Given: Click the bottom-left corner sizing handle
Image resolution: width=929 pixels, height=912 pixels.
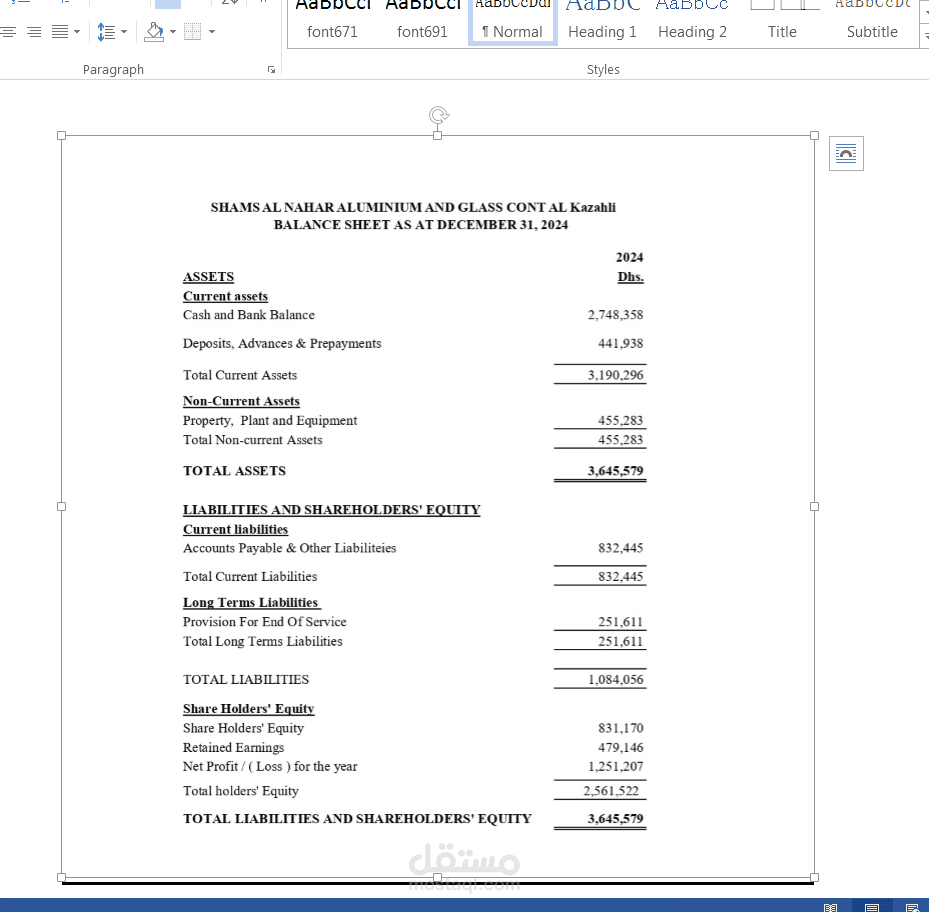Looking at the screenshot, I should pos(62,878).
